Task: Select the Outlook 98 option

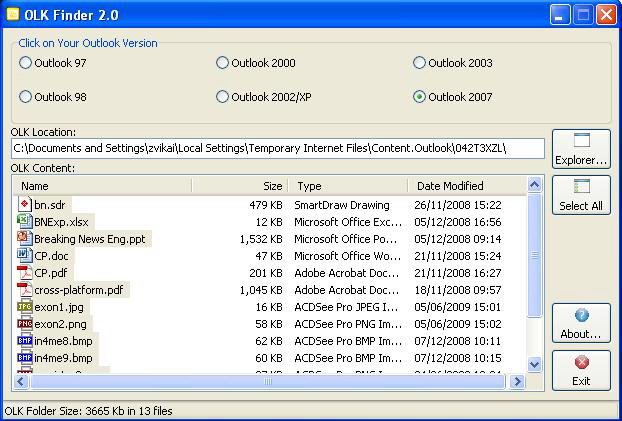Action: (25, 97)
